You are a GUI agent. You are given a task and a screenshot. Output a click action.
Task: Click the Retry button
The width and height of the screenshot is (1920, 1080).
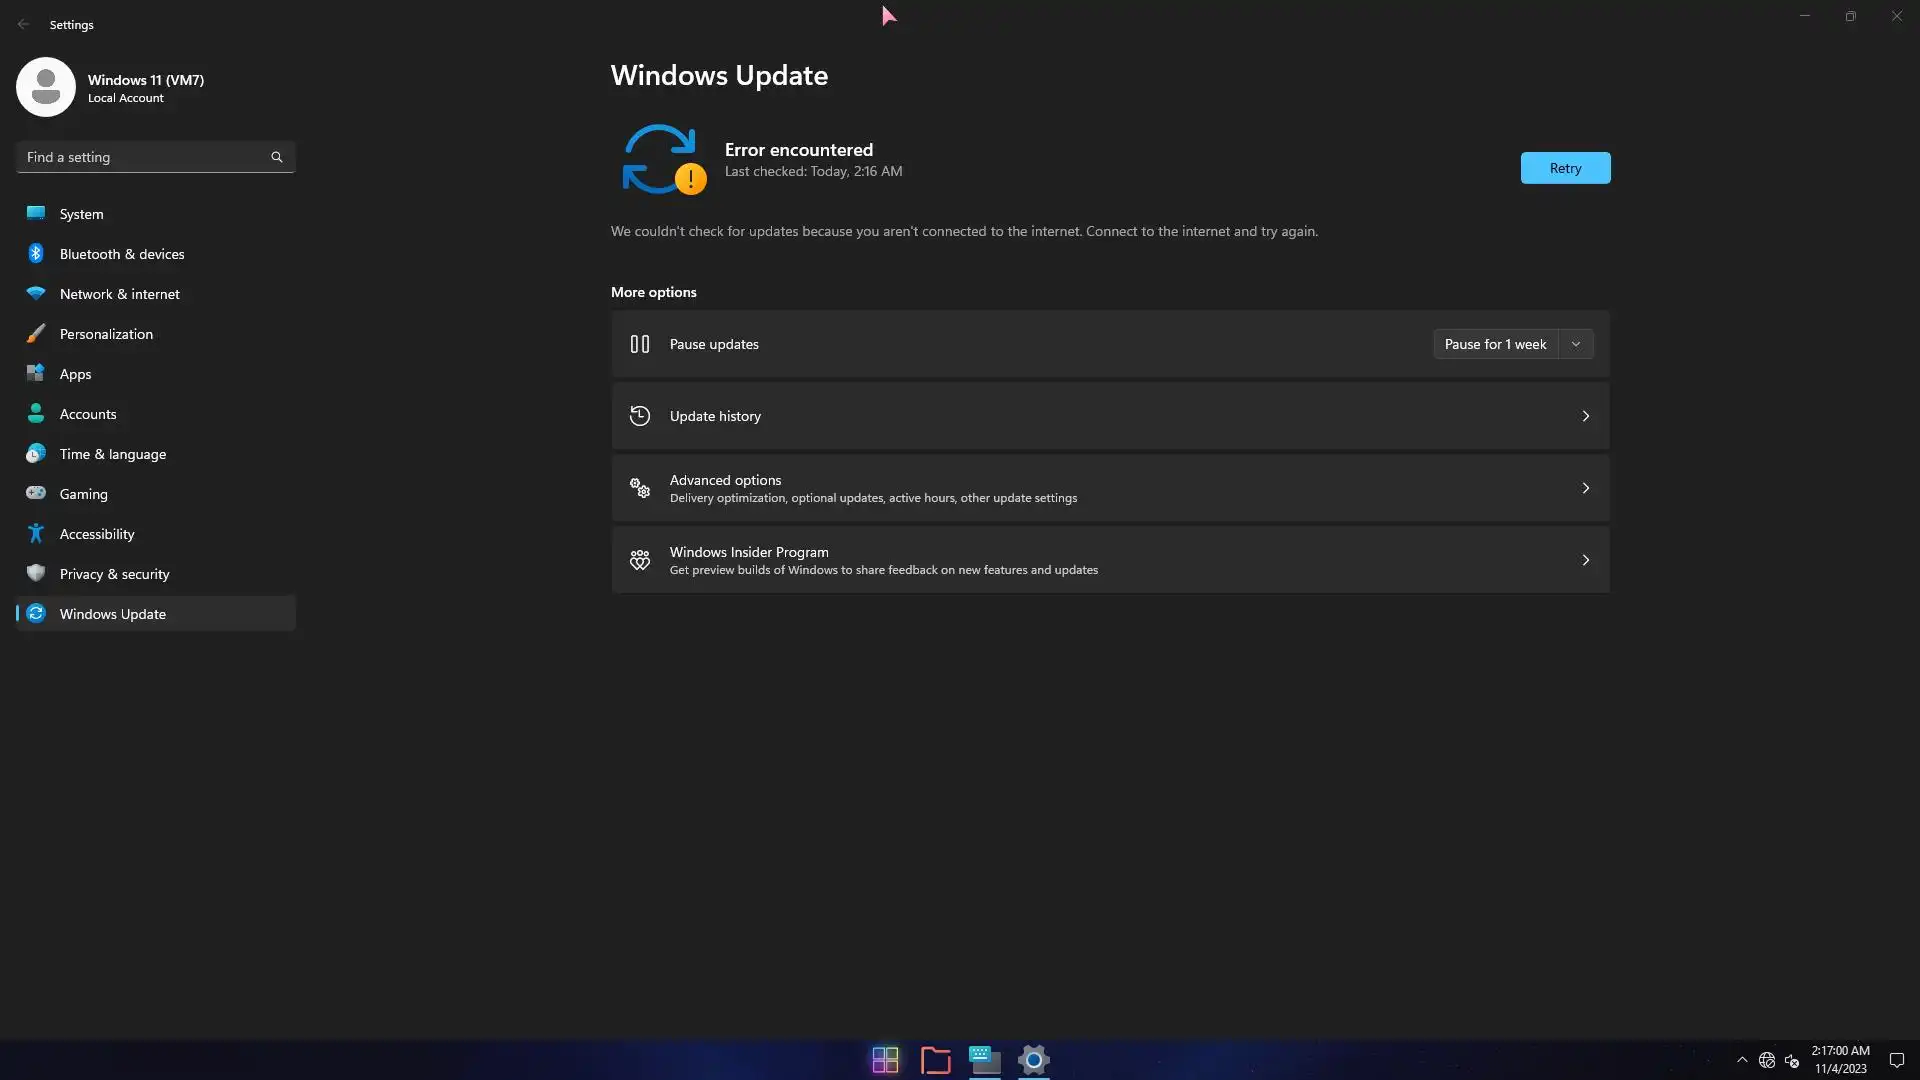[x=1565, y=168]
